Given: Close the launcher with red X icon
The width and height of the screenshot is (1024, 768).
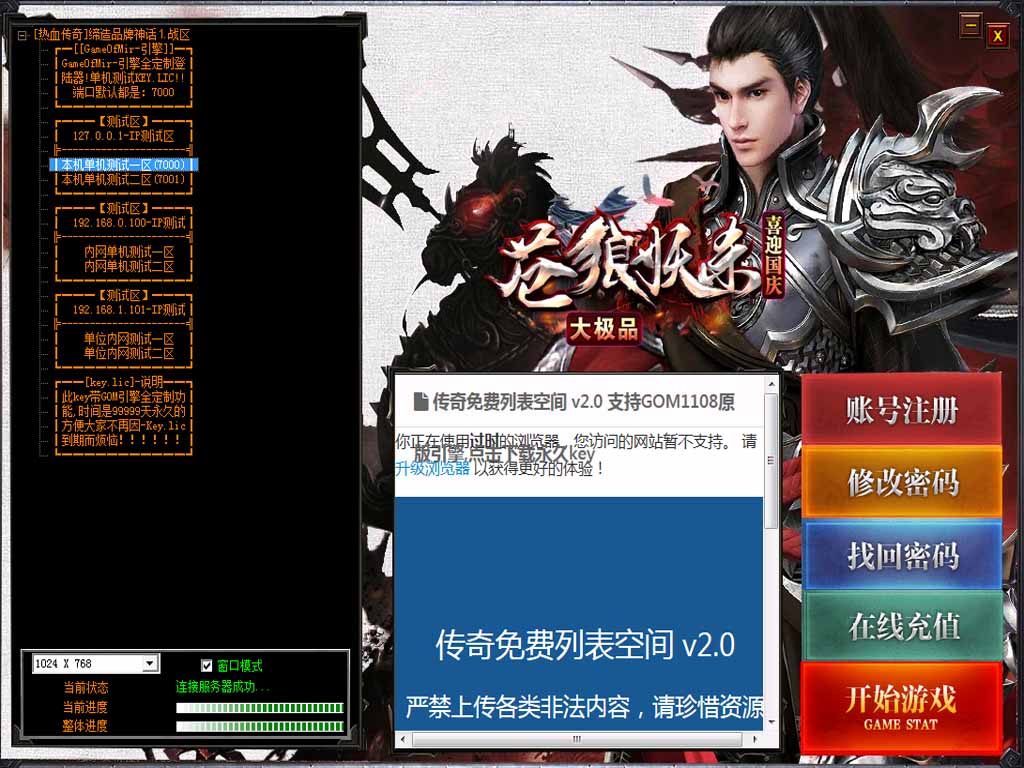Looking at the screenshot, I should pos(997,36).
